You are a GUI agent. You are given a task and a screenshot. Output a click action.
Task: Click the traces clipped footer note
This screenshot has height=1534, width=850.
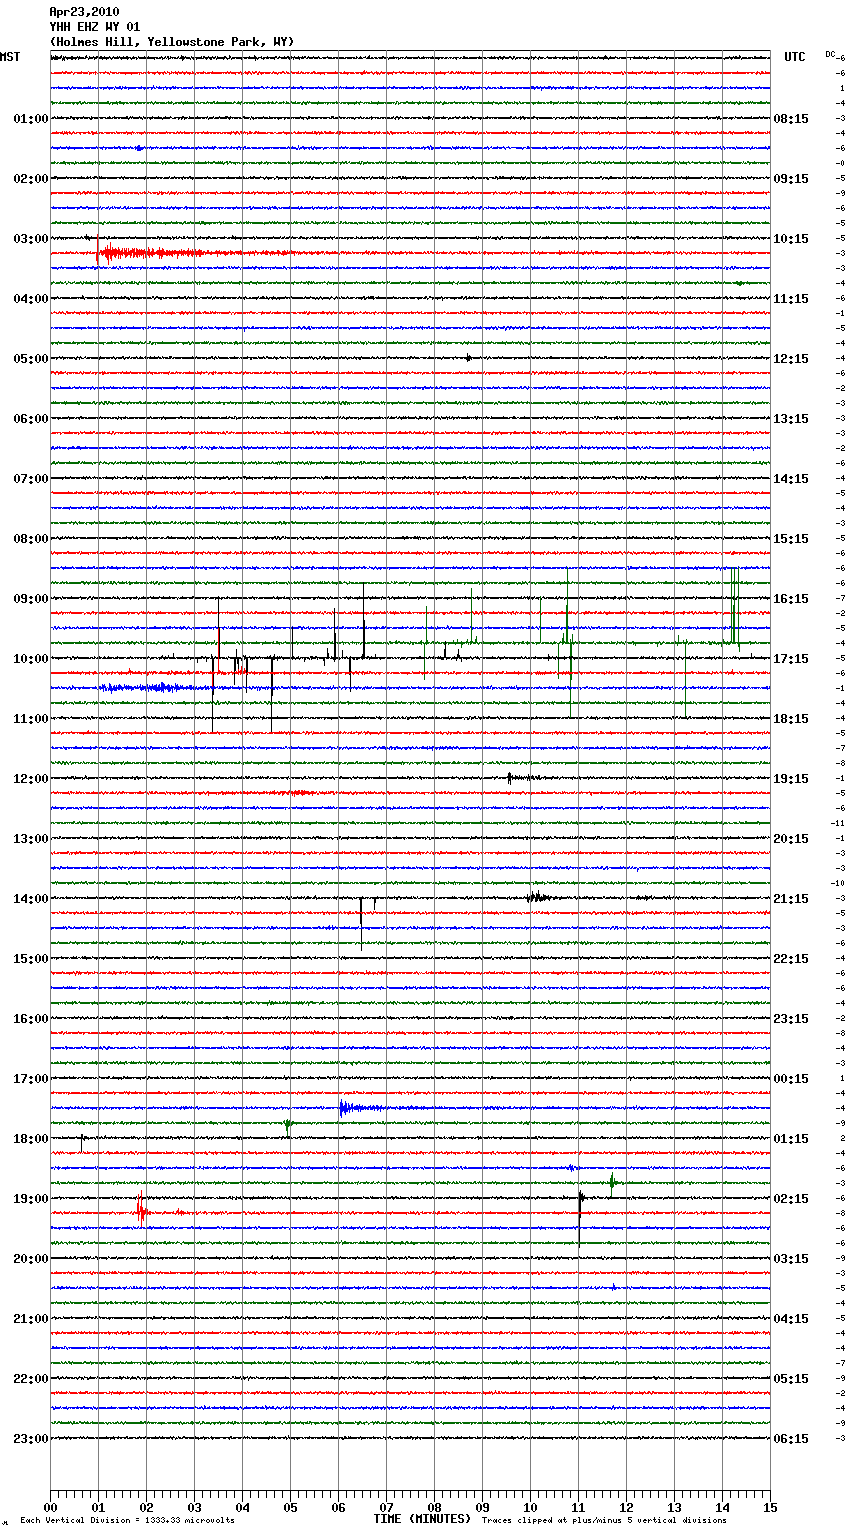(604, 1521)
